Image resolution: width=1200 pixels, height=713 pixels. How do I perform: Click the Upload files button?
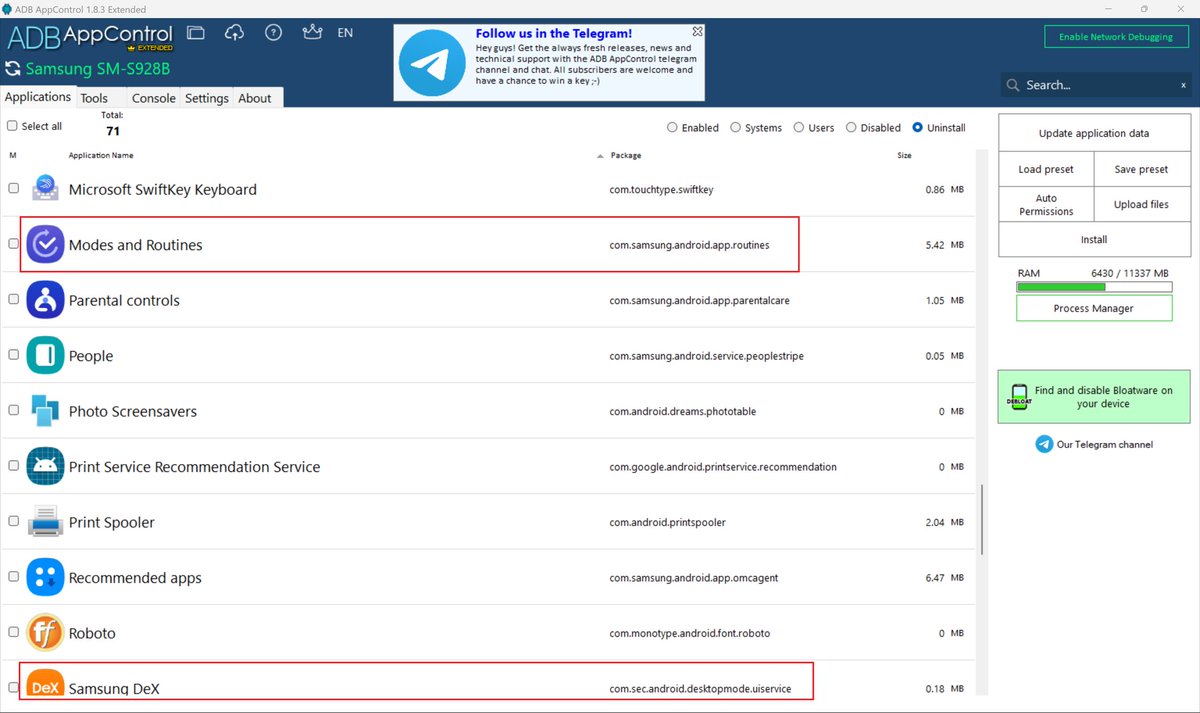pyautogui.click(x=1141, y=204)
